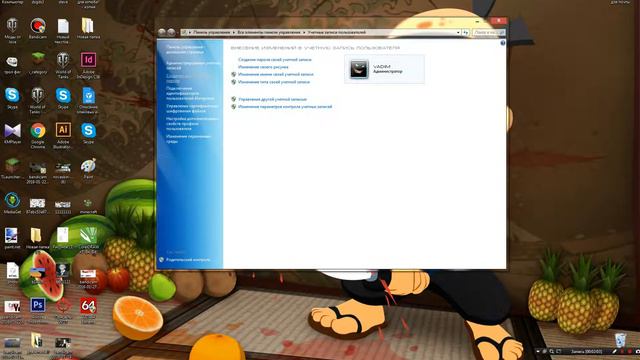This screenshot has width=640, height=360.
Task: Open Control Panel home page sidebar link
Action: coord(185,49)
